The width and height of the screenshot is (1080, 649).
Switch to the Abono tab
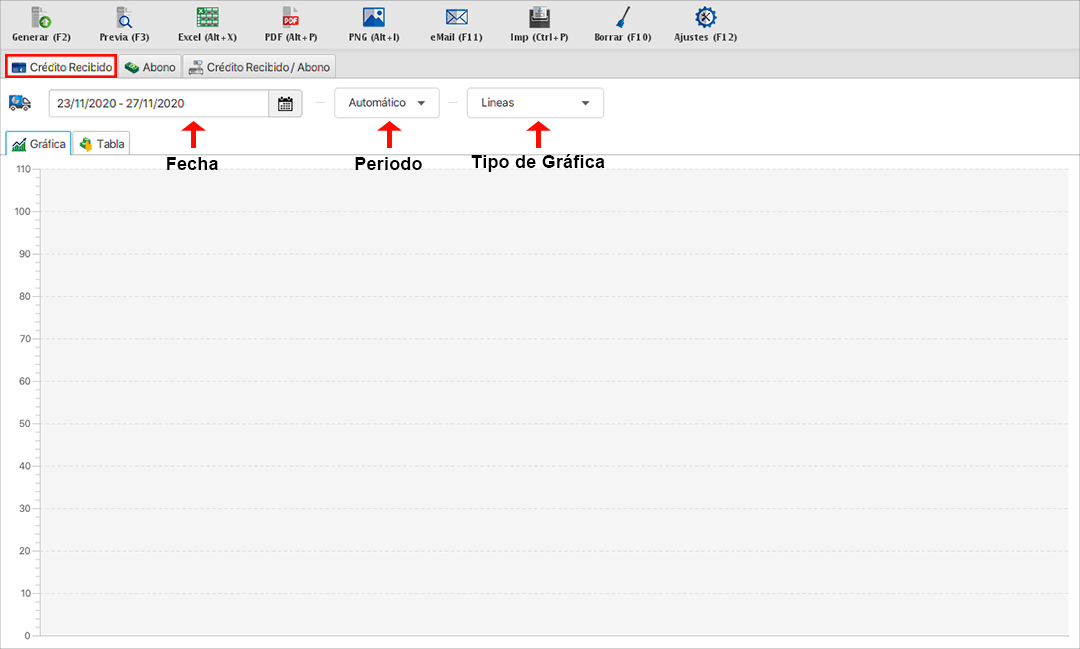[150, 67]
